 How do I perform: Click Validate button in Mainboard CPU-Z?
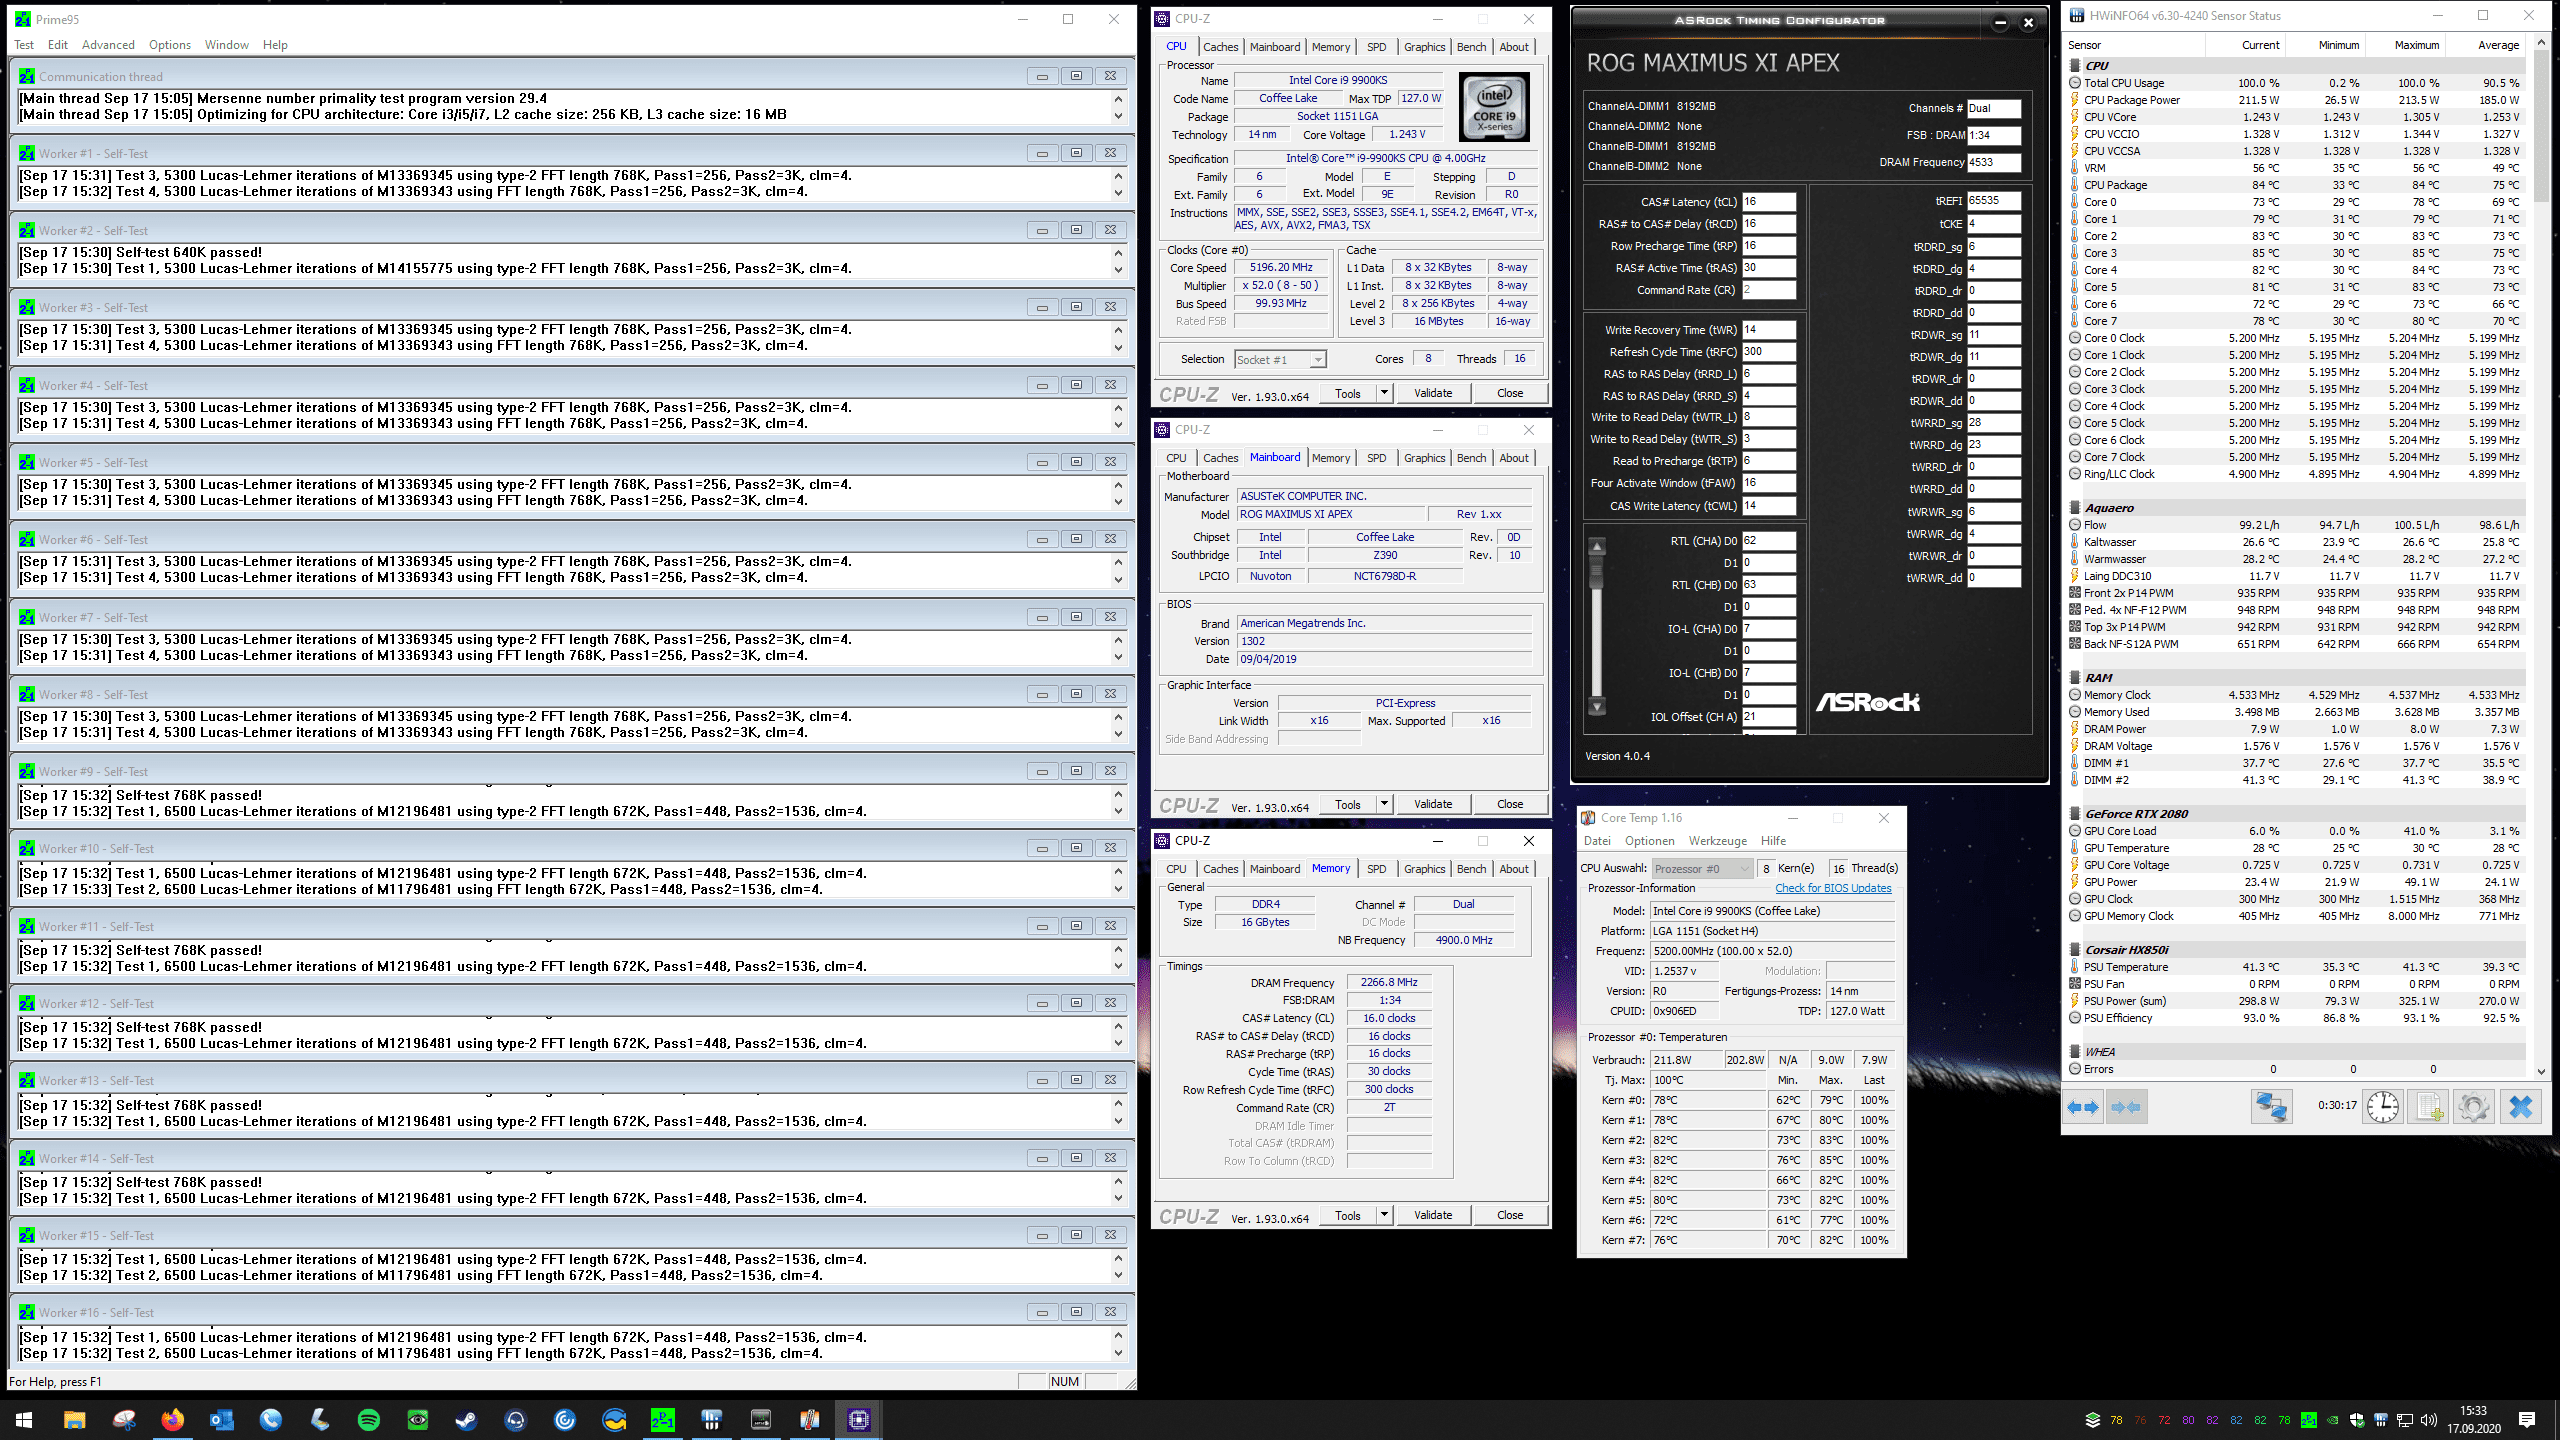click(1432, 804)
